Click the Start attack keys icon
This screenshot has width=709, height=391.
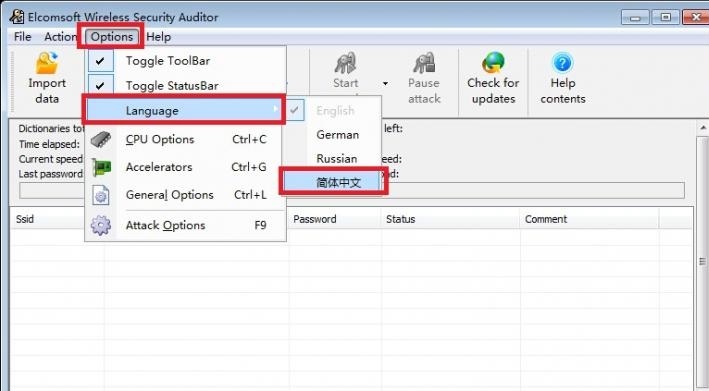pos(345,63)
